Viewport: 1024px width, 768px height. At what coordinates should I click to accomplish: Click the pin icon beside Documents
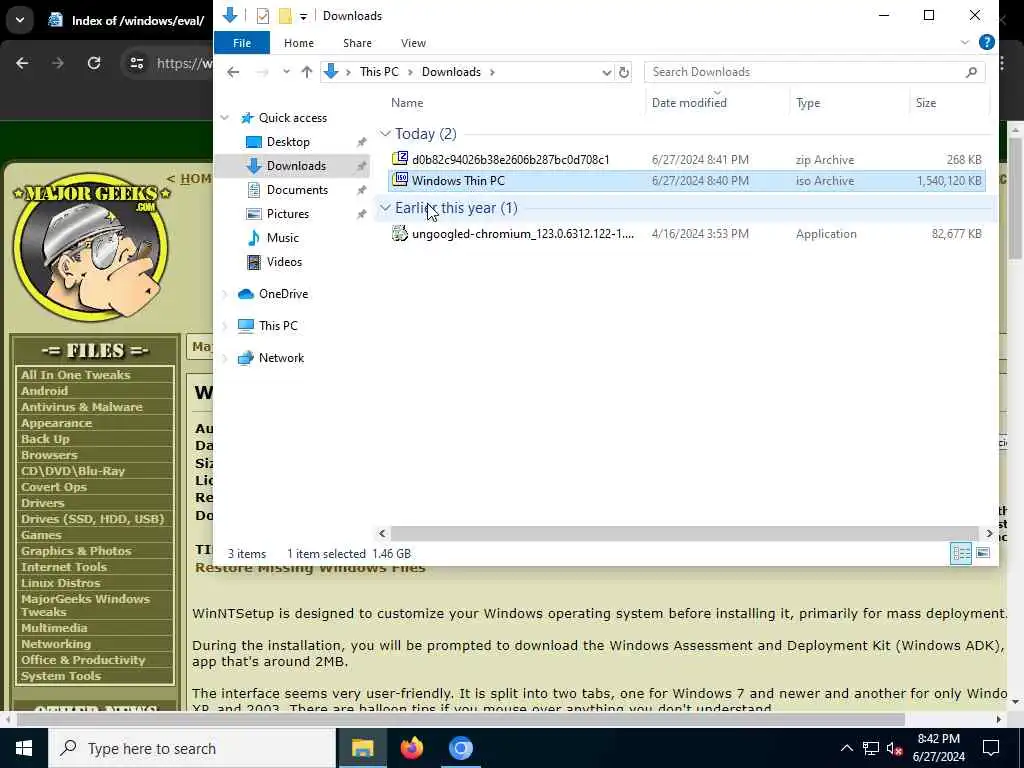click(x=361, y=190)
